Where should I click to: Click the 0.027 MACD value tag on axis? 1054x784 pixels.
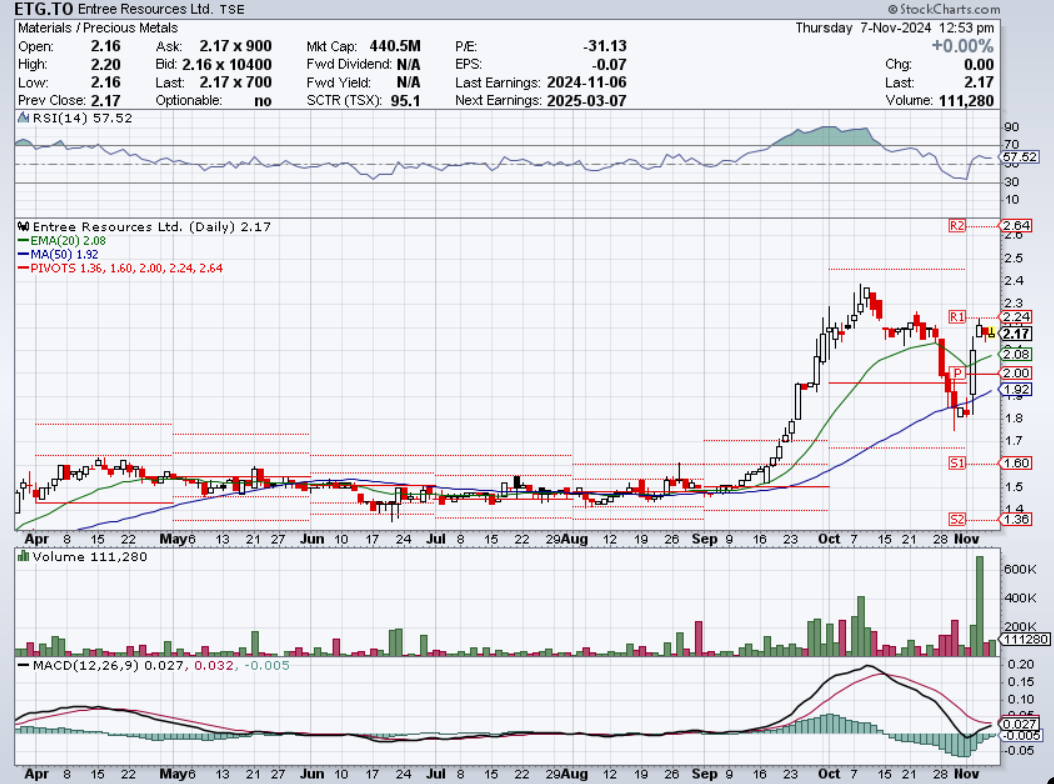point(1020,724)
